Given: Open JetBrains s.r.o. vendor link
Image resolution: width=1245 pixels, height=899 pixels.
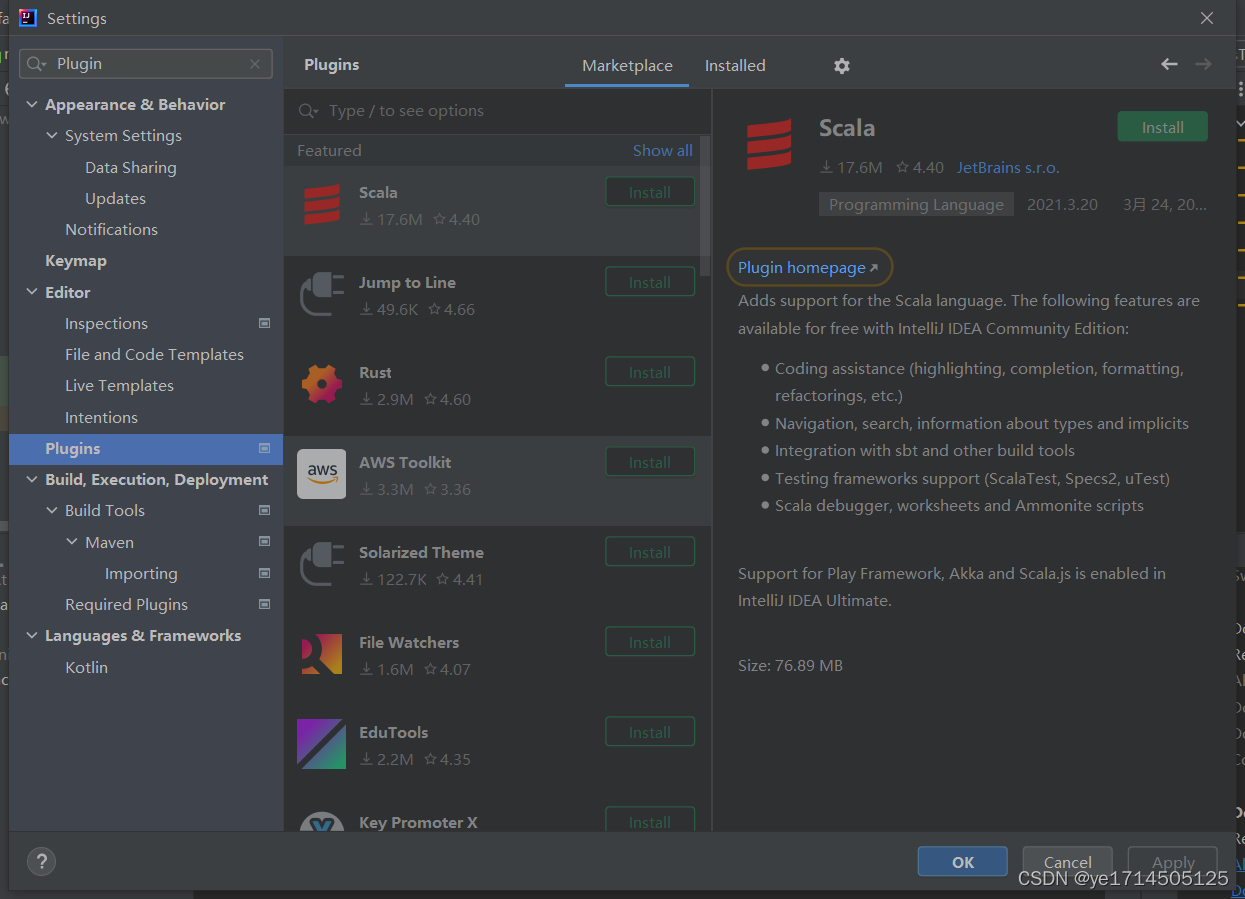Looking at the screenshot, I should 1008,168.
